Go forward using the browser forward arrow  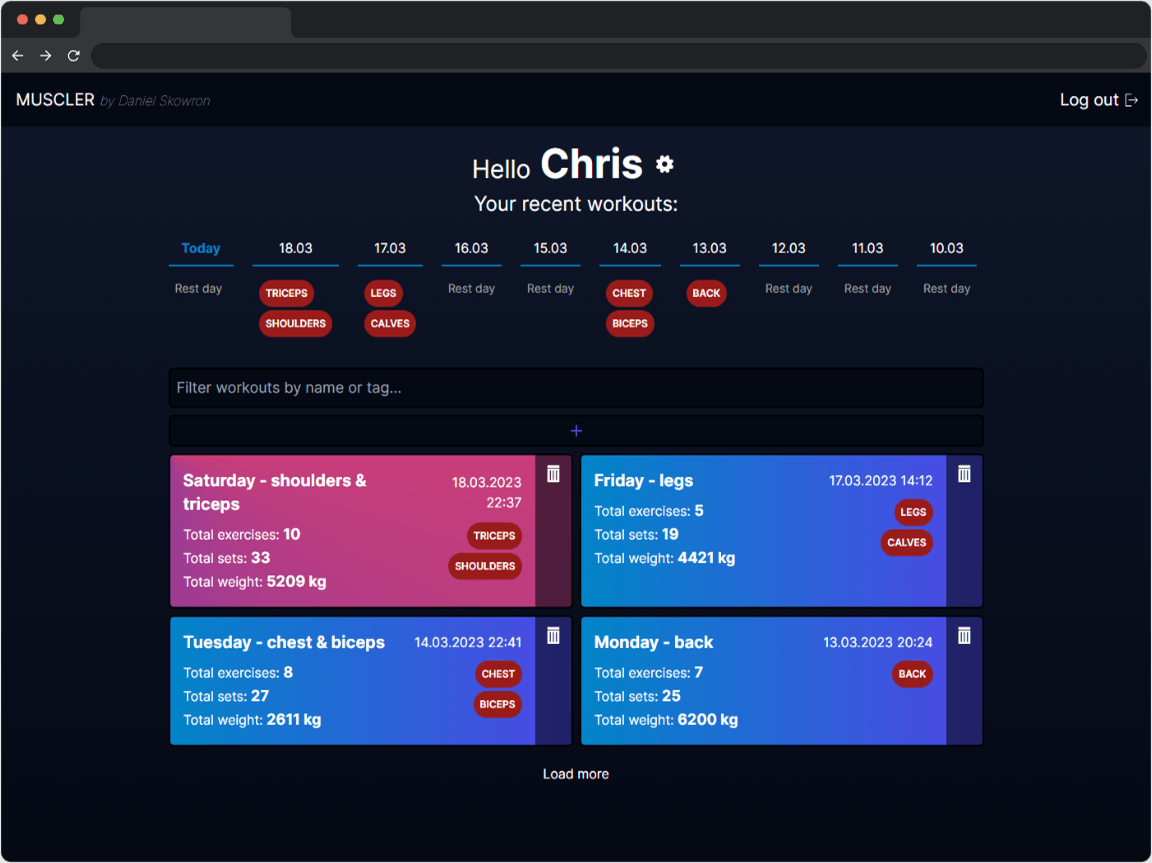pos(45,56)
